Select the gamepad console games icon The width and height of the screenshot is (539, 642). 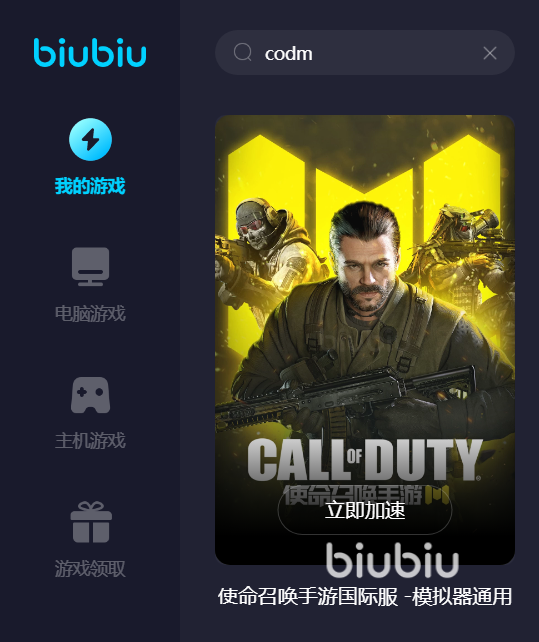(91, 395)
